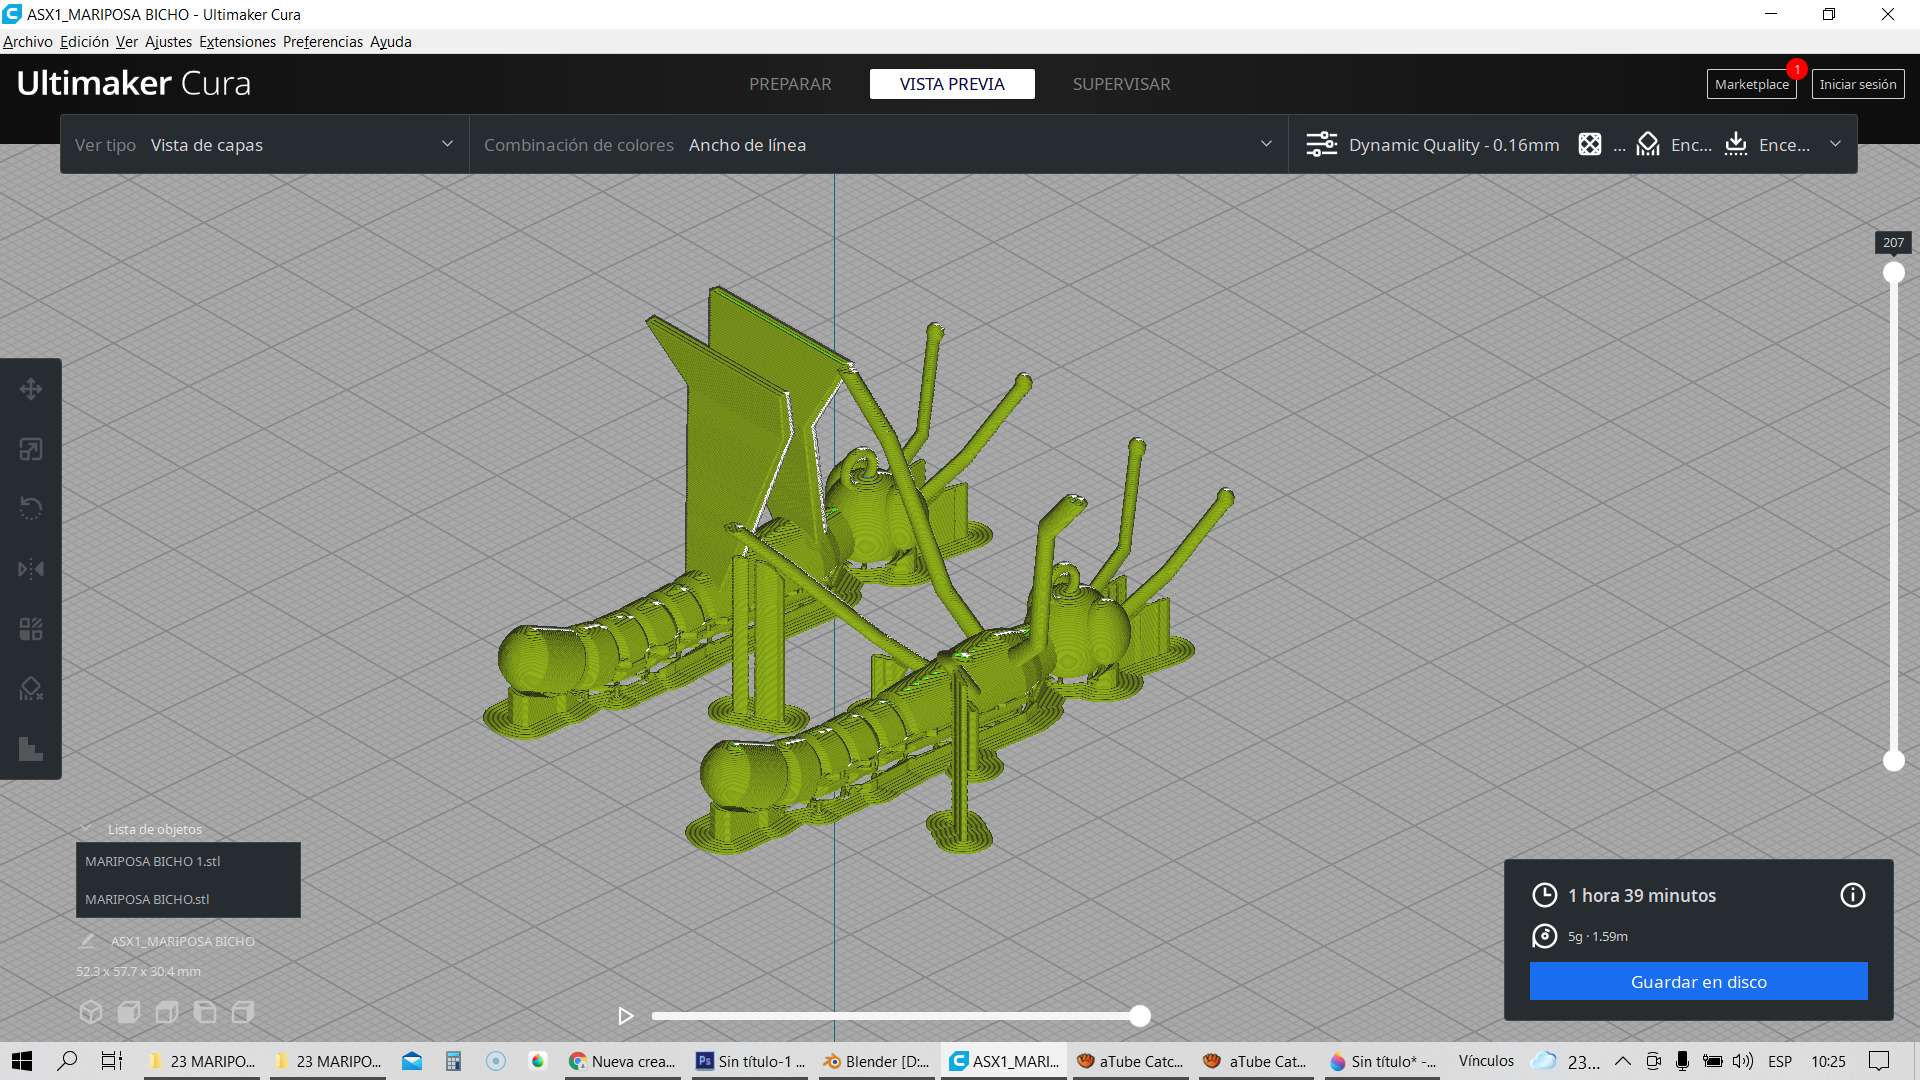Select the Move tool in left toolbar
This screenshot has width=1920, height=1080.
coord(30,389)
